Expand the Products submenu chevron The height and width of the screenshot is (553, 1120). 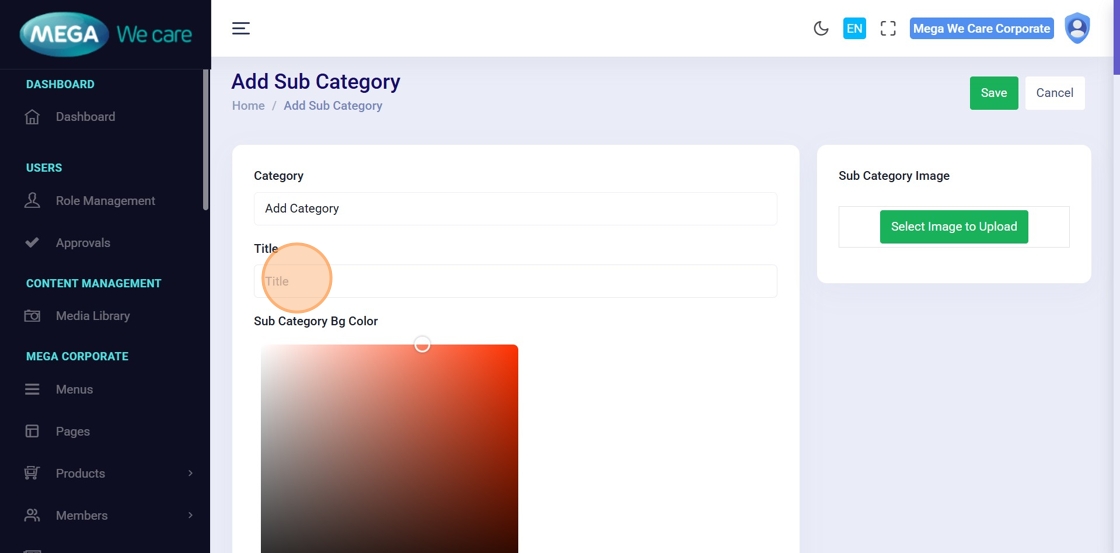pos(190,474)
